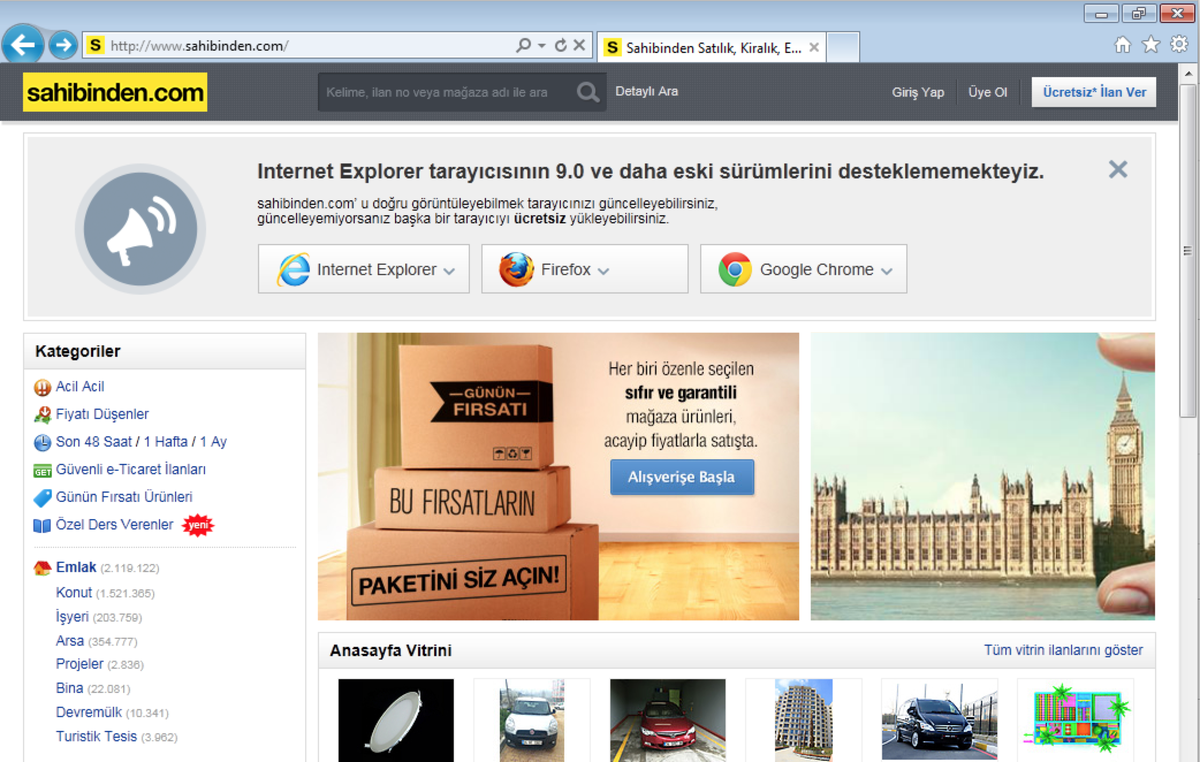The width and height of the screenshot is (1200, 762).
Task: Click the site search input field
Action: 446,92
